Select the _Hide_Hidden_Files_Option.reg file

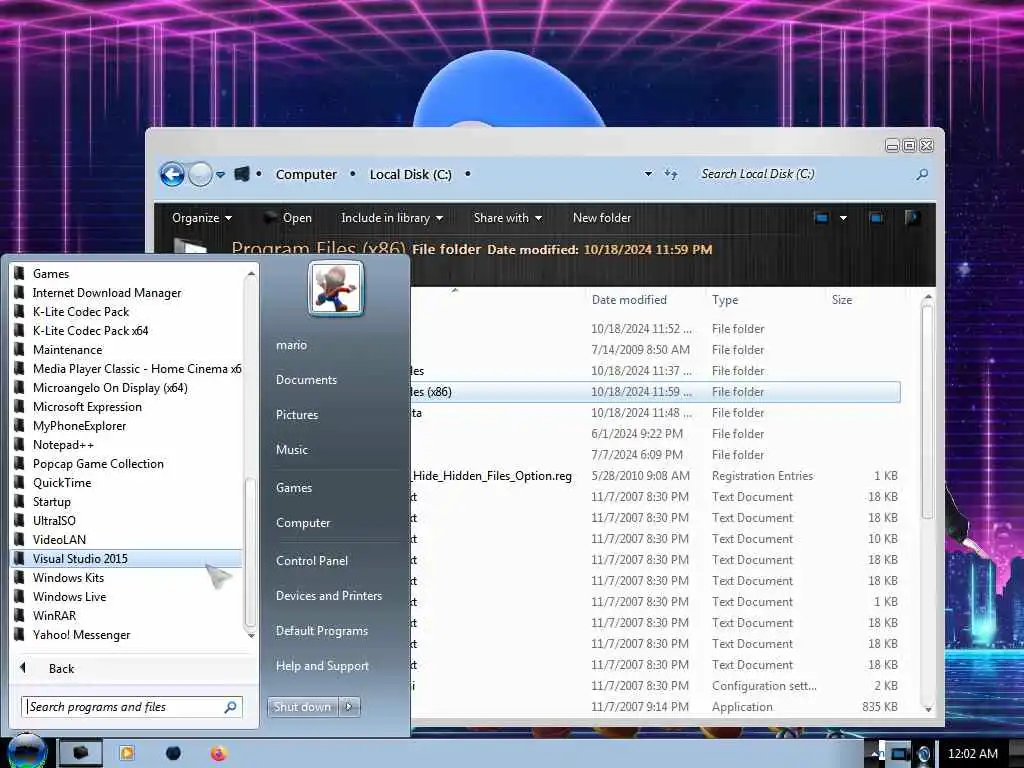coord(491,475)
